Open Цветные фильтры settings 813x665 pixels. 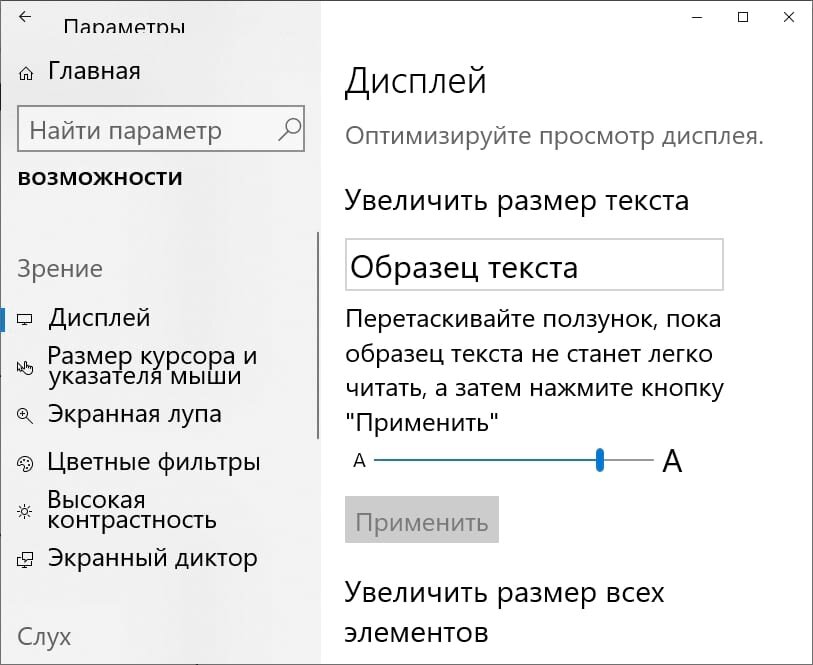click(153, 462)
